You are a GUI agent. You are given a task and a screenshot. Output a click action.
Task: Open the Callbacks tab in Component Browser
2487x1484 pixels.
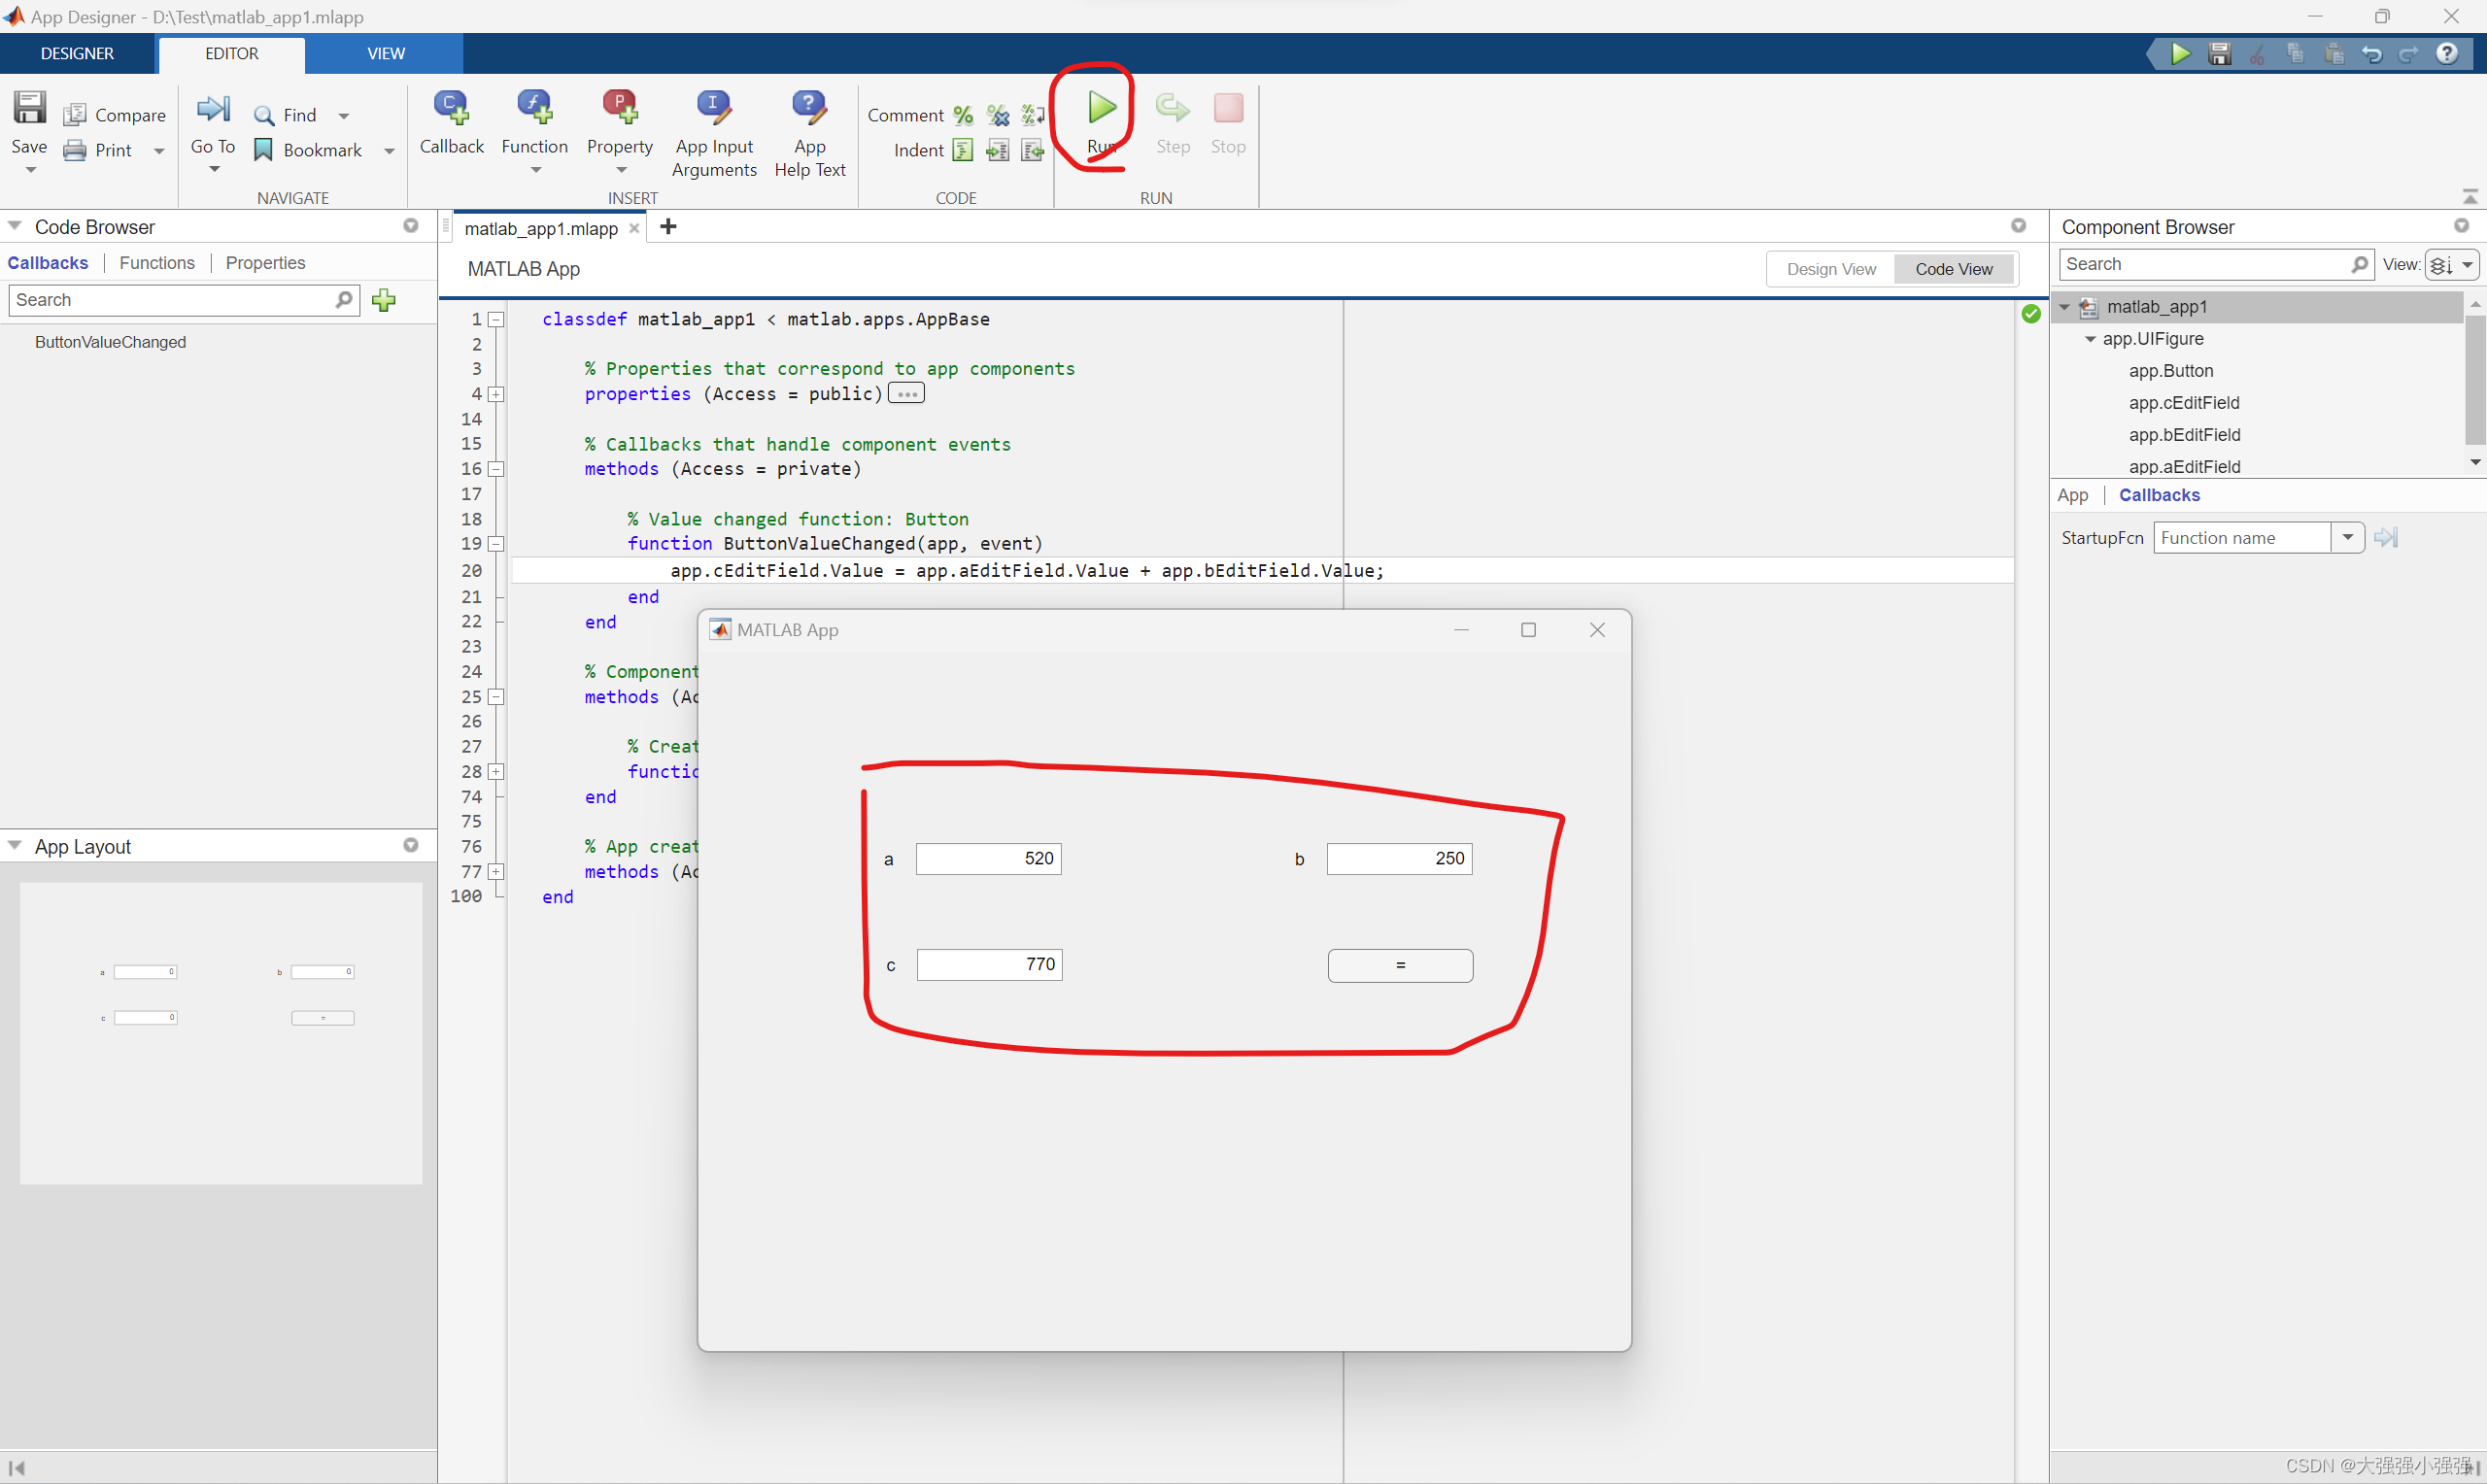pos(2158,495)
